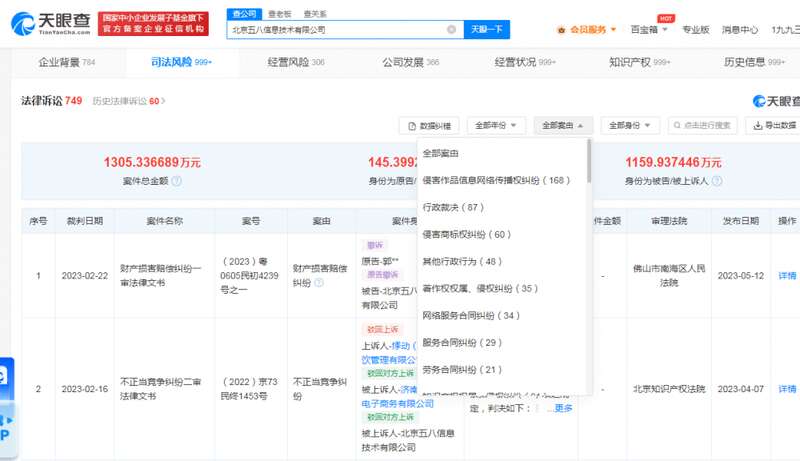This screenshot has height=461, width=800.
Task: Switch to the 经营风险 tab
Action: 296,62
